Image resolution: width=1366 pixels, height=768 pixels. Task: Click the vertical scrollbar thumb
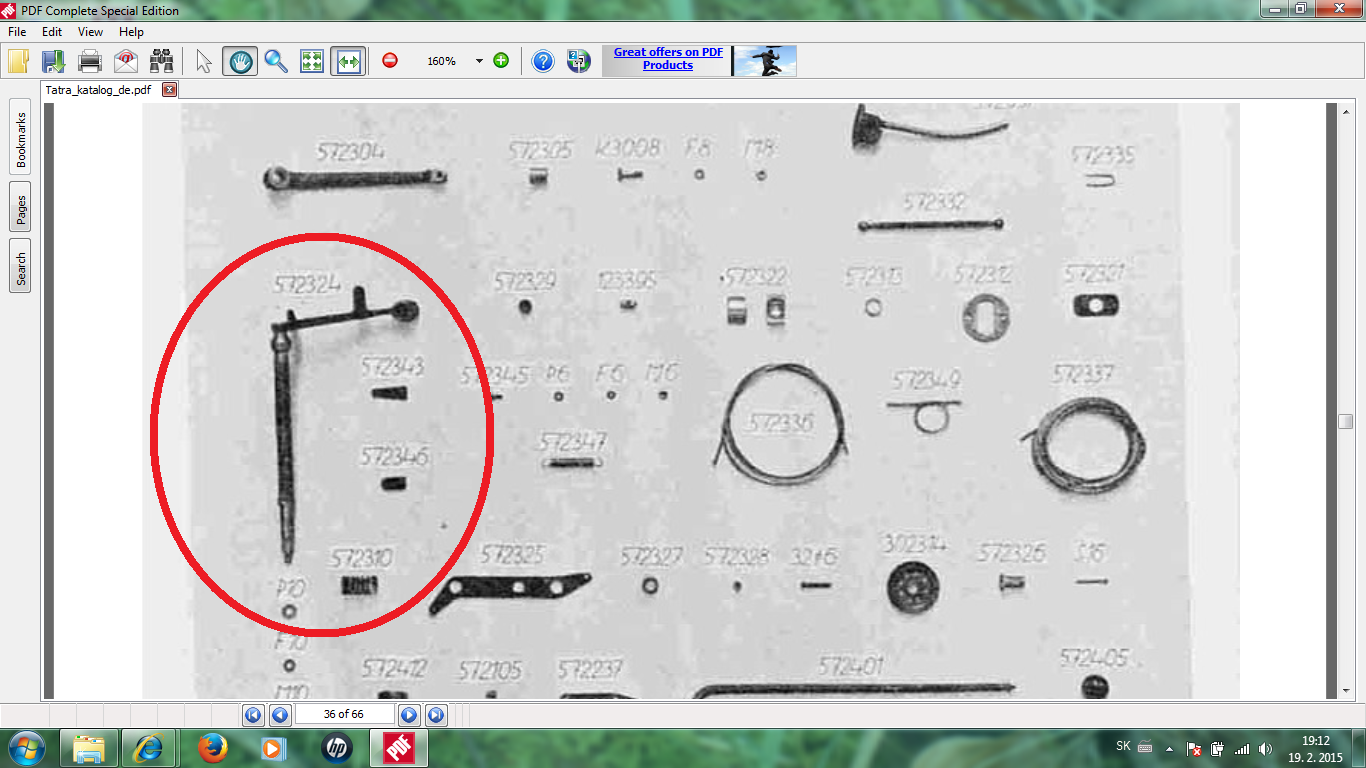click(x=1346, y=421)
